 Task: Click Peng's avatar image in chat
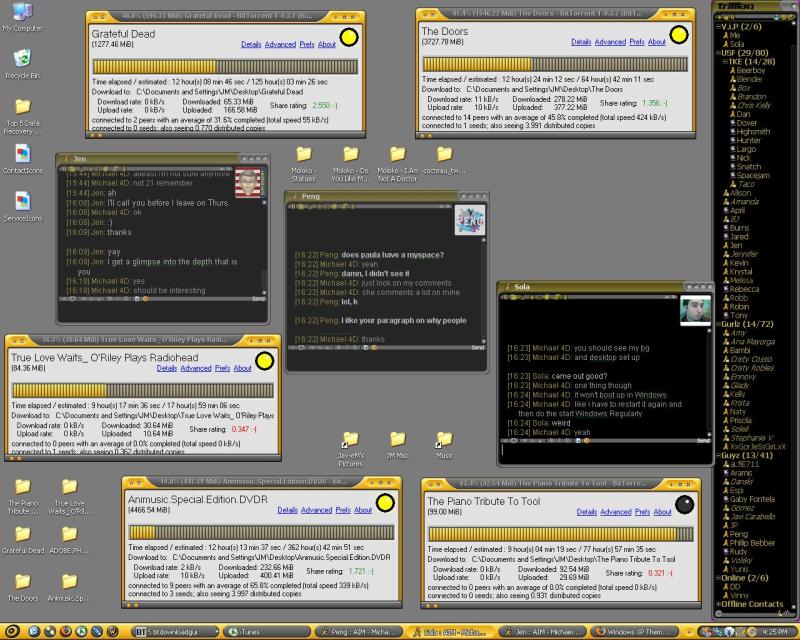tap(470, 220)
